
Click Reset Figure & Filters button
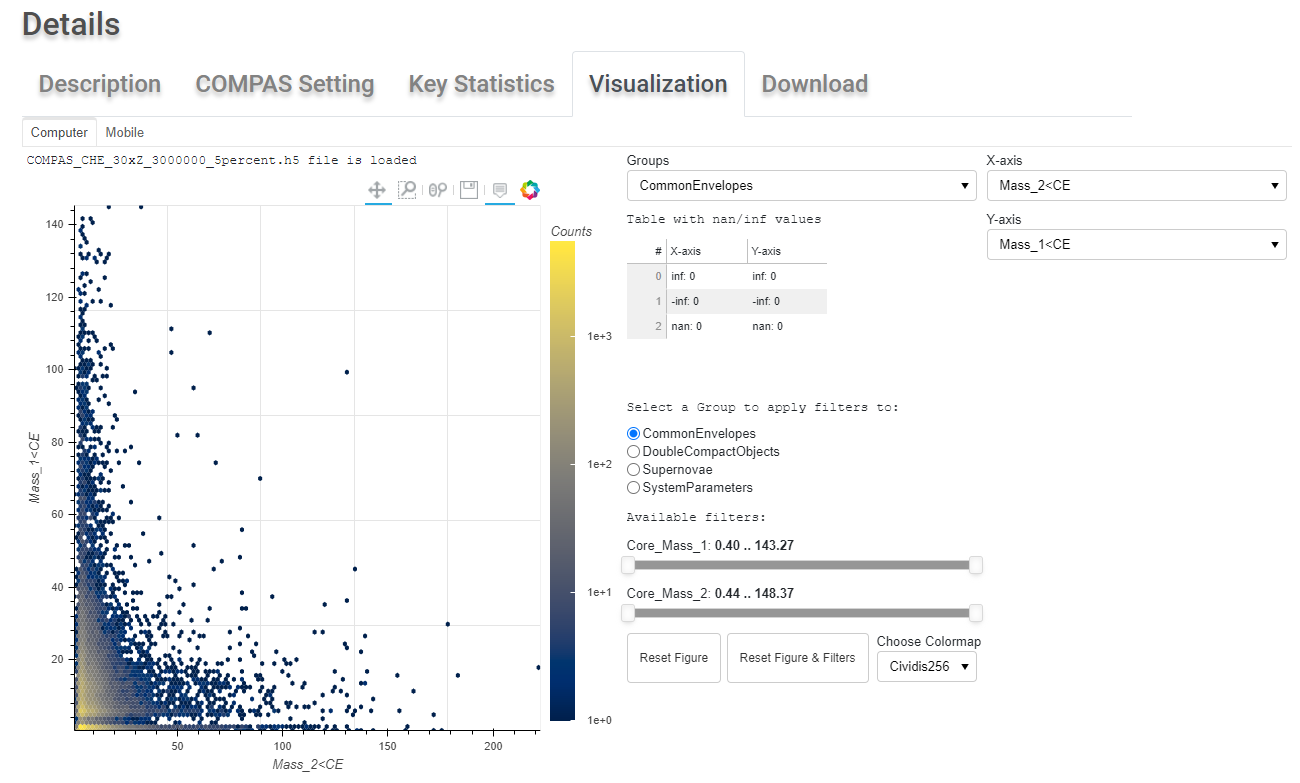[x=798, y=658]
